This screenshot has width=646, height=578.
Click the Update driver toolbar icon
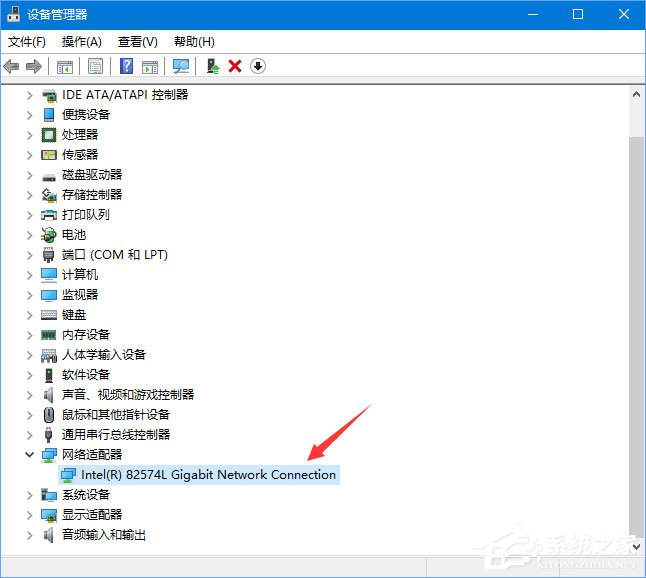[x=213, y=66]
